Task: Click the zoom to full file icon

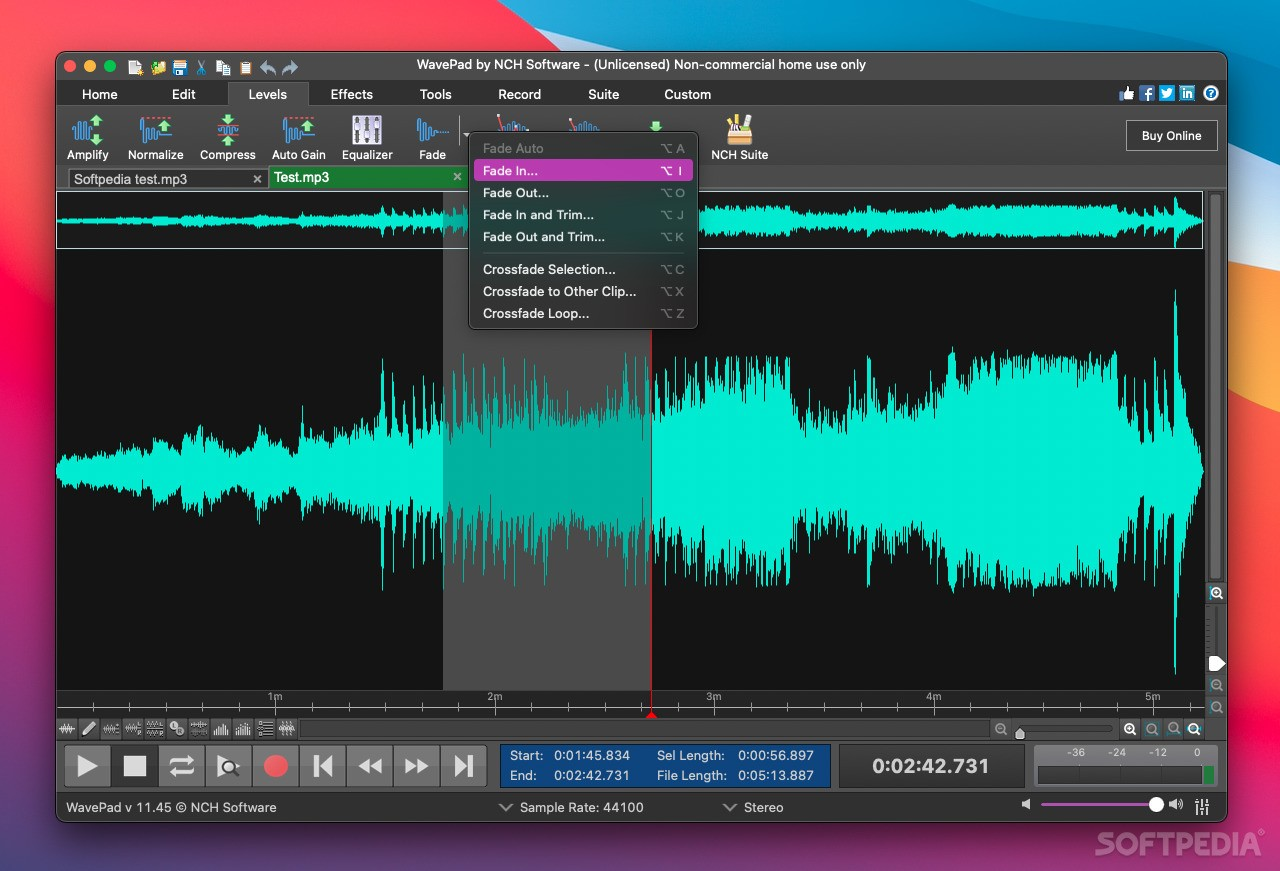Action: coord(1194,730)
